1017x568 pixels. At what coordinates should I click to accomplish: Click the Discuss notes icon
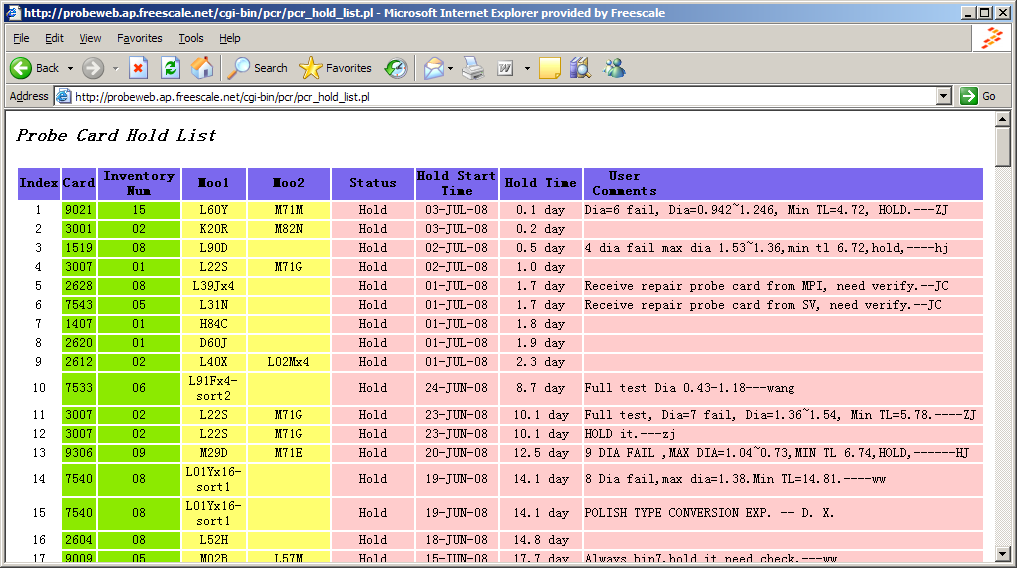pos(549,68)
